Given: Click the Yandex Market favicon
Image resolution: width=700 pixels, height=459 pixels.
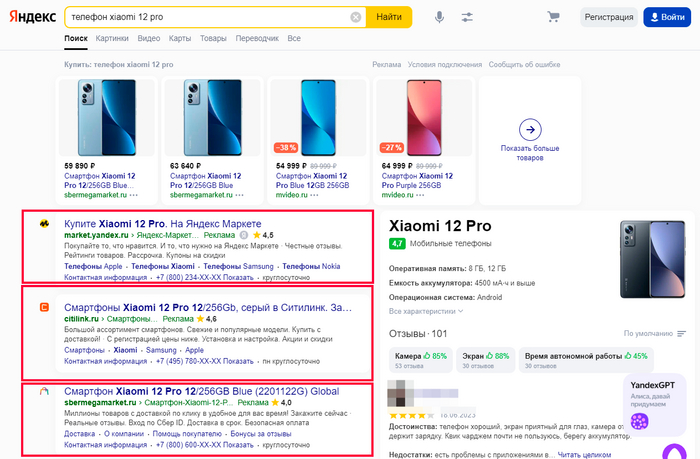Looking at the screenshot, I should [x=44, y=223].
